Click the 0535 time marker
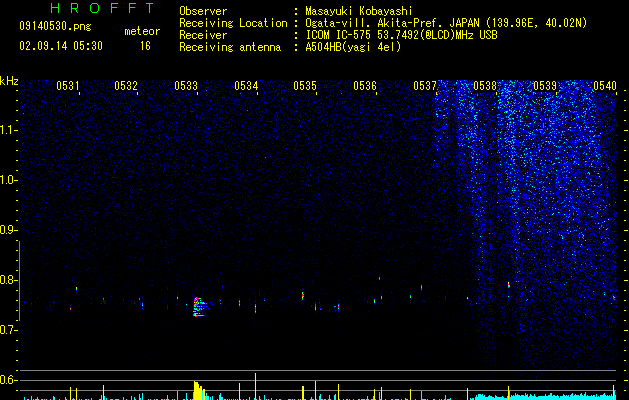Image resolution: width=629 pixels, height=400 pixels. coord(305,86)
